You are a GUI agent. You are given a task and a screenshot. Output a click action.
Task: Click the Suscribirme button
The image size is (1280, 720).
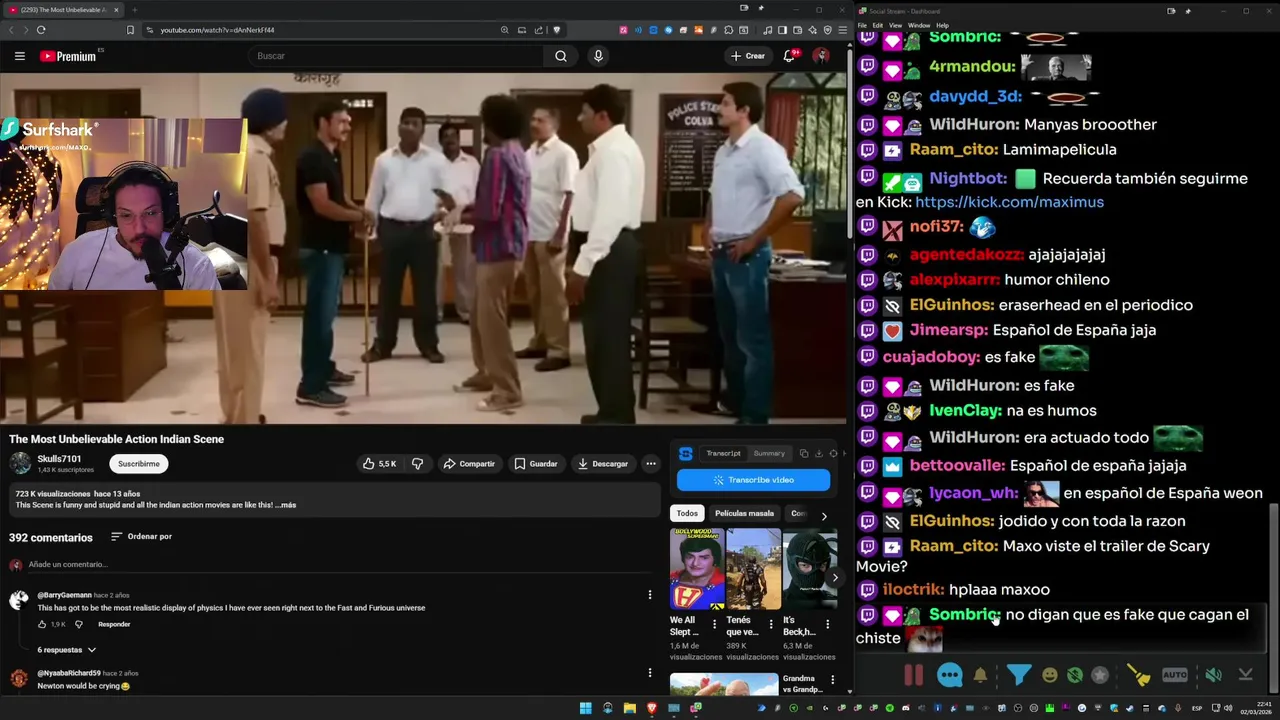(x=139, y=464)
